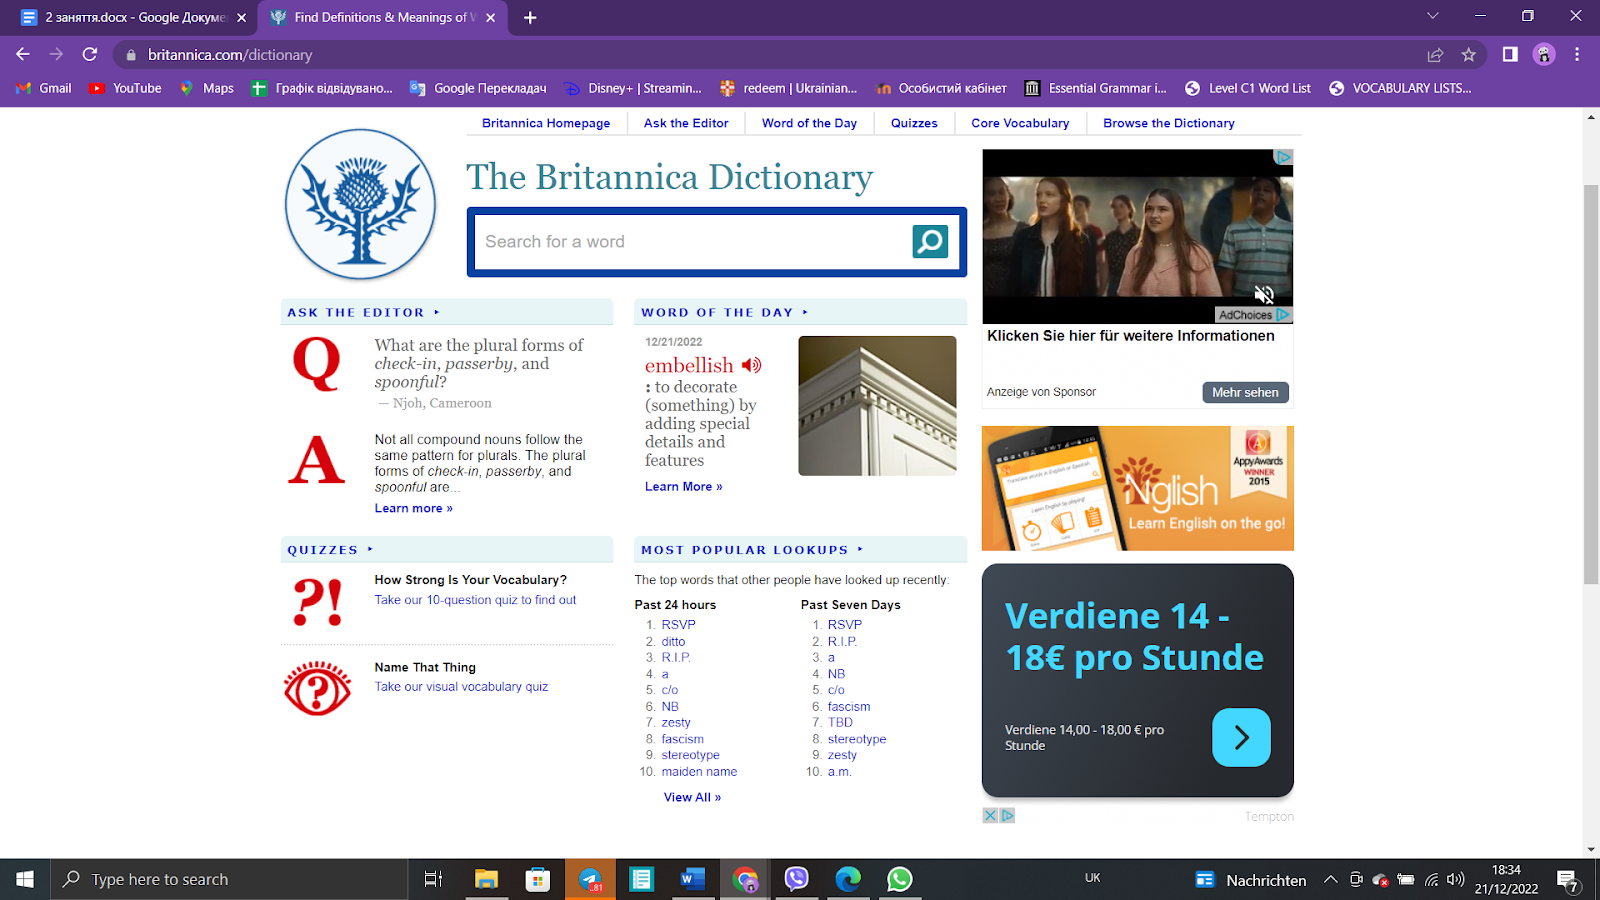The image size is (1600, 900).
Task: Open File Explorer from taskbar
Action: [486, 879]
